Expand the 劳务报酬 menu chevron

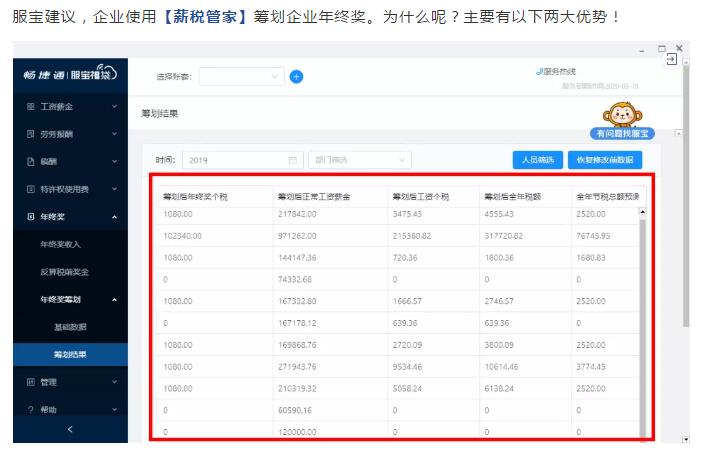click(x=115, y=134)
